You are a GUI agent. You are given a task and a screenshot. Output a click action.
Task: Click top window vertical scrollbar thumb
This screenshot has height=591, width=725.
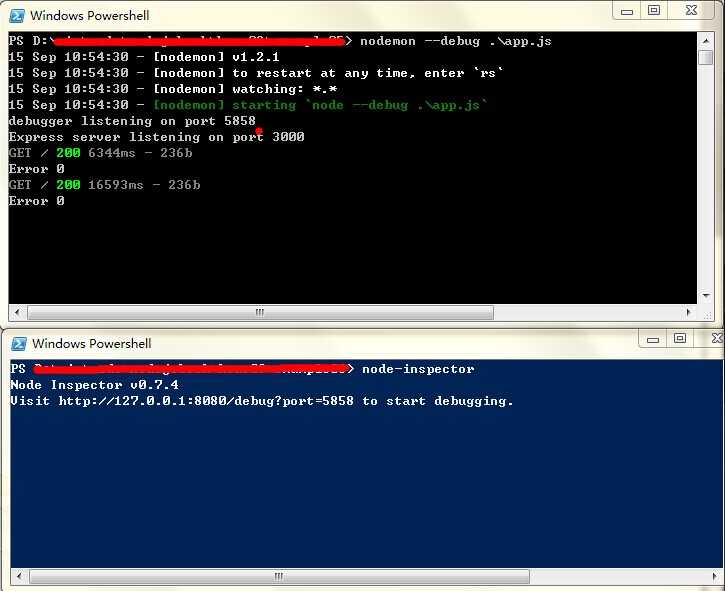[x=706, y=57]
